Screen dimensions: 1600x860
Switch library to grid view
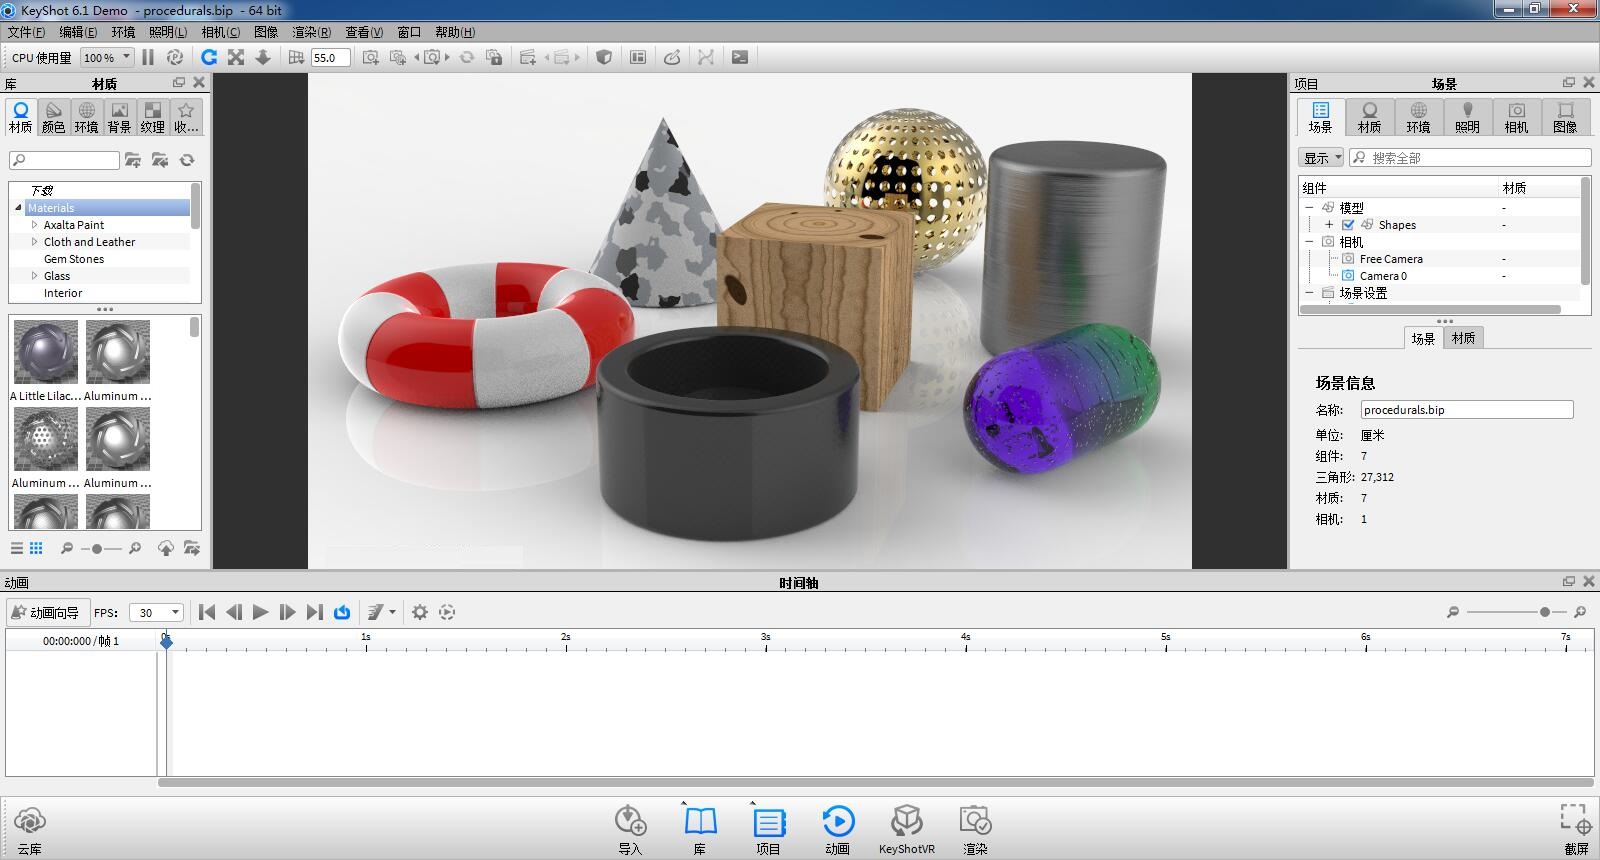(36, 548)
